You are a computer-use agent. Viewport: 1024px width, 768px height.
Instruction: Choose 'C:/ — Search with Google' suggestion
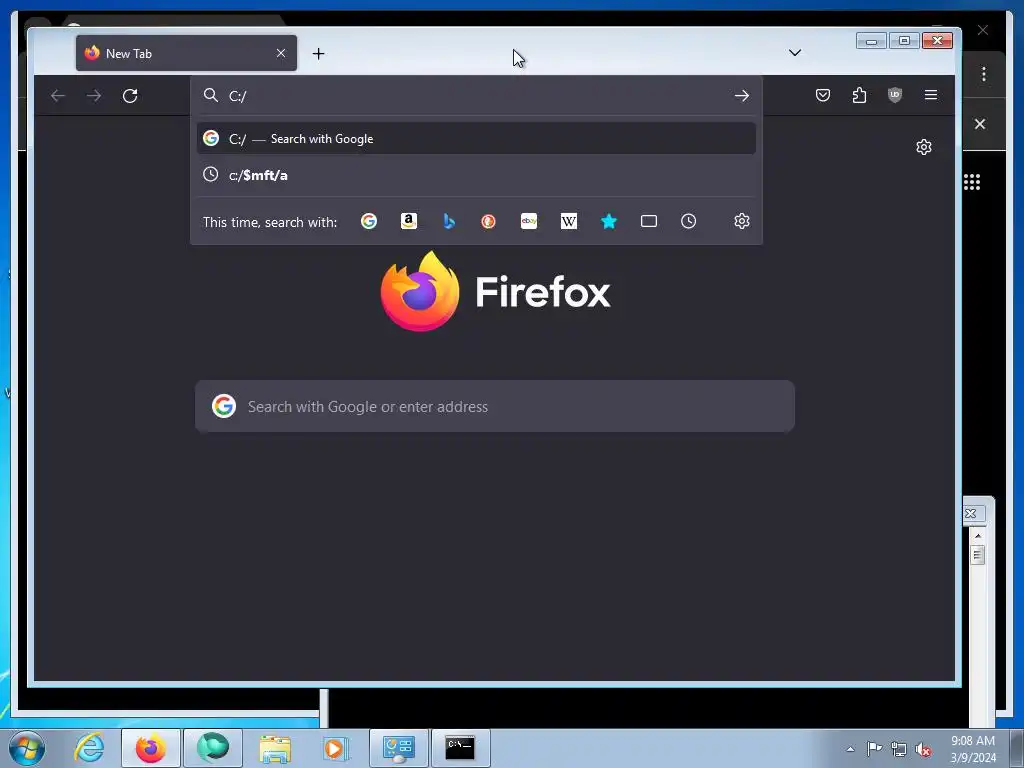(476, 138)
